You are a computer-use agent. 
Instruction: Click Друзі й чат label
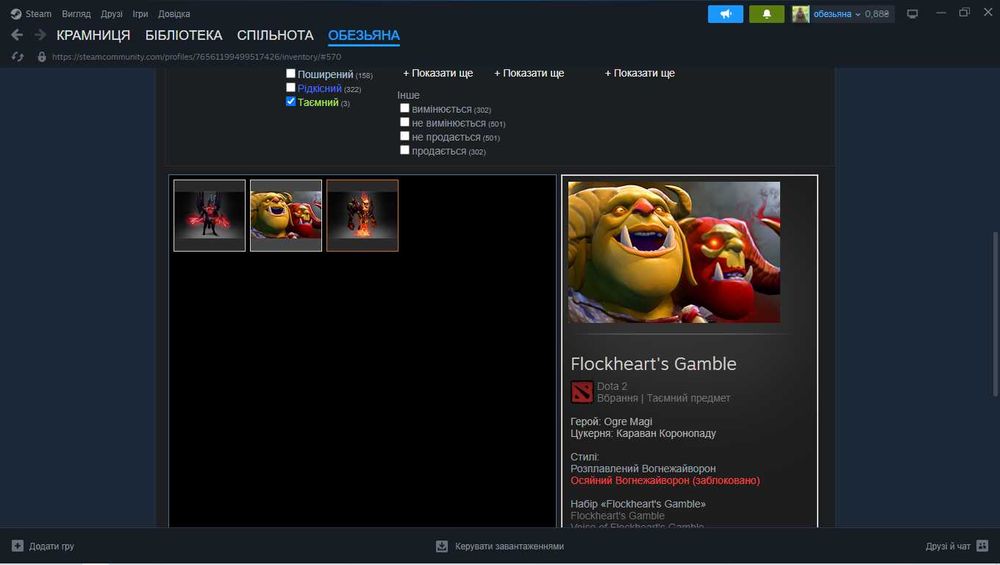tap(948, 546)
